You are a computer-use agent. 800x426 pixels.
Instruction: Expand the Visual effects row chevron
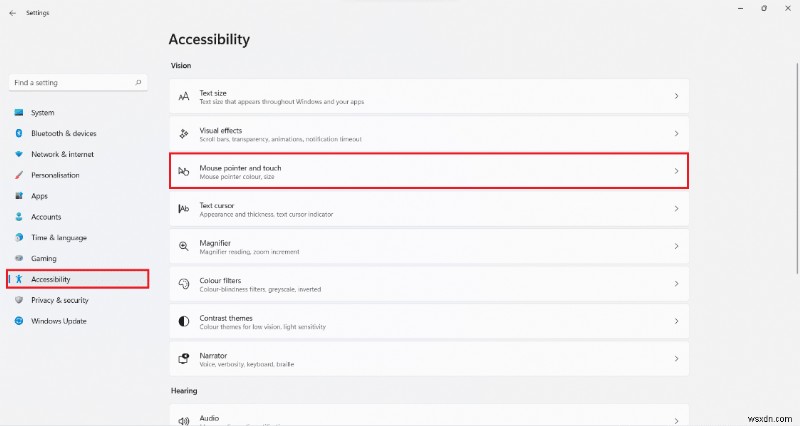click(676, 133)
